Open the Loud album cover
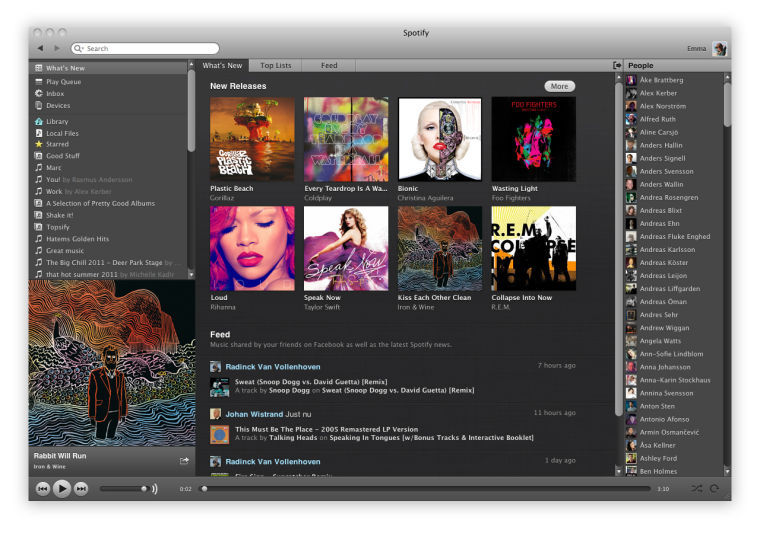The image size is (760, 536). [x=252, y=248]
